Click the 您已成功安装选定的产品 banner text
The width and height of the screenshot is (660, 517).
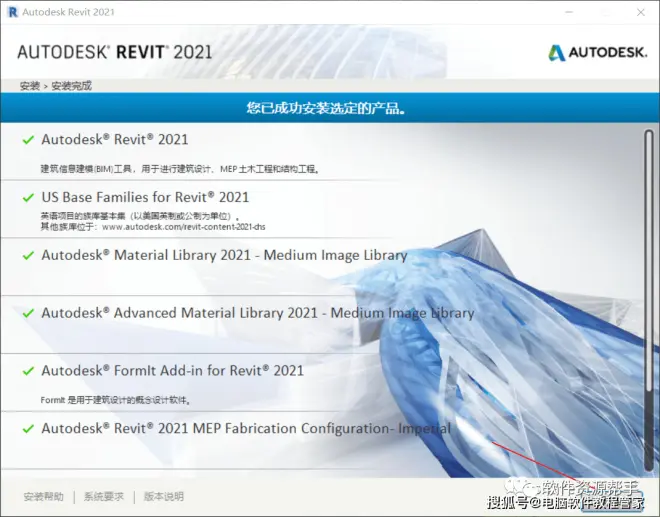pos(326,108)
